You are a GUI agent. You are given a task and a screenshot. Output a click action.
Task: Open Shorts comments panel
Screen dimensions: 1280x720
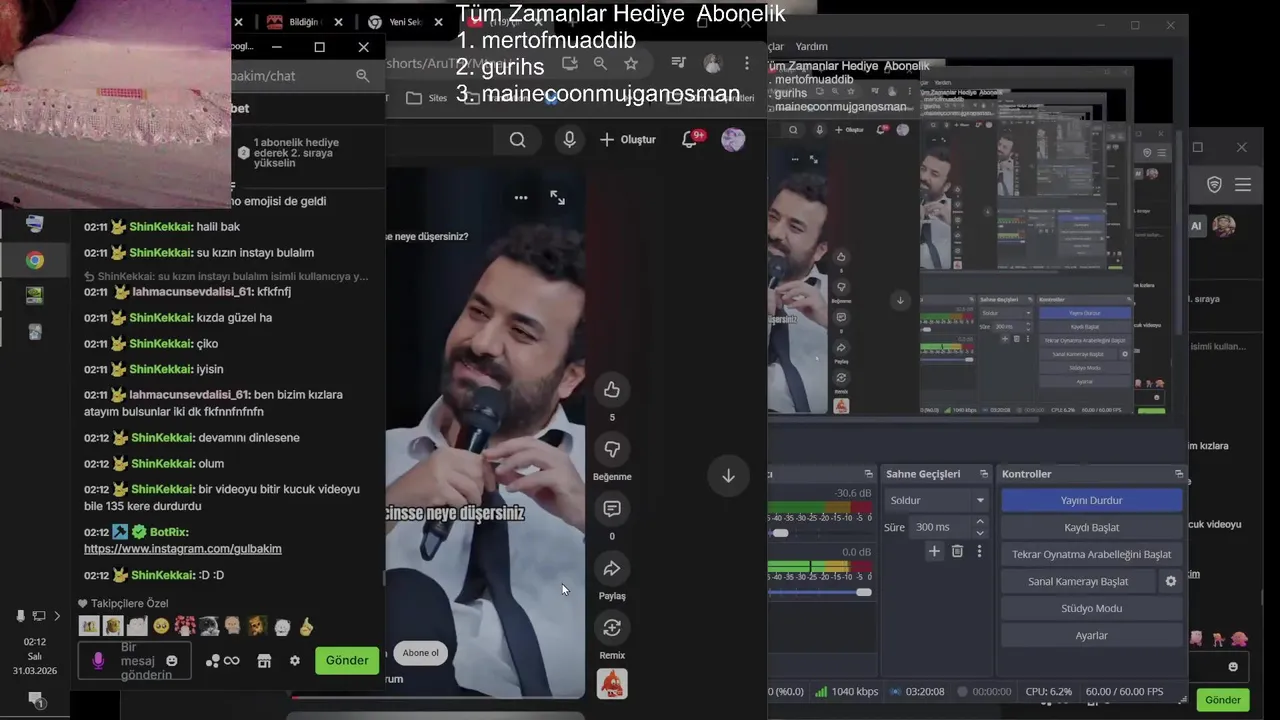click(x=612, y=509)
